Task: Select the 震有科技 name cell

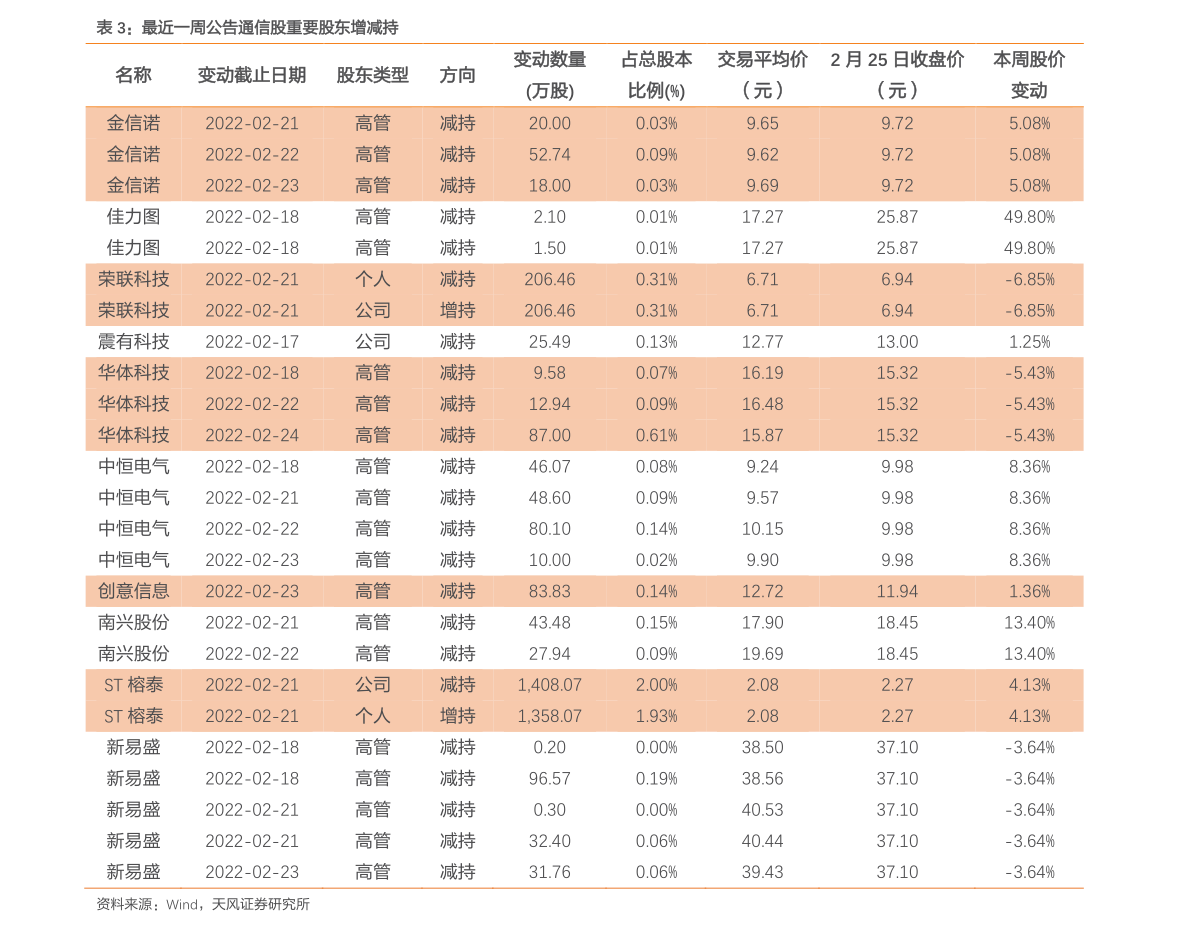Action: click(133, 342)
